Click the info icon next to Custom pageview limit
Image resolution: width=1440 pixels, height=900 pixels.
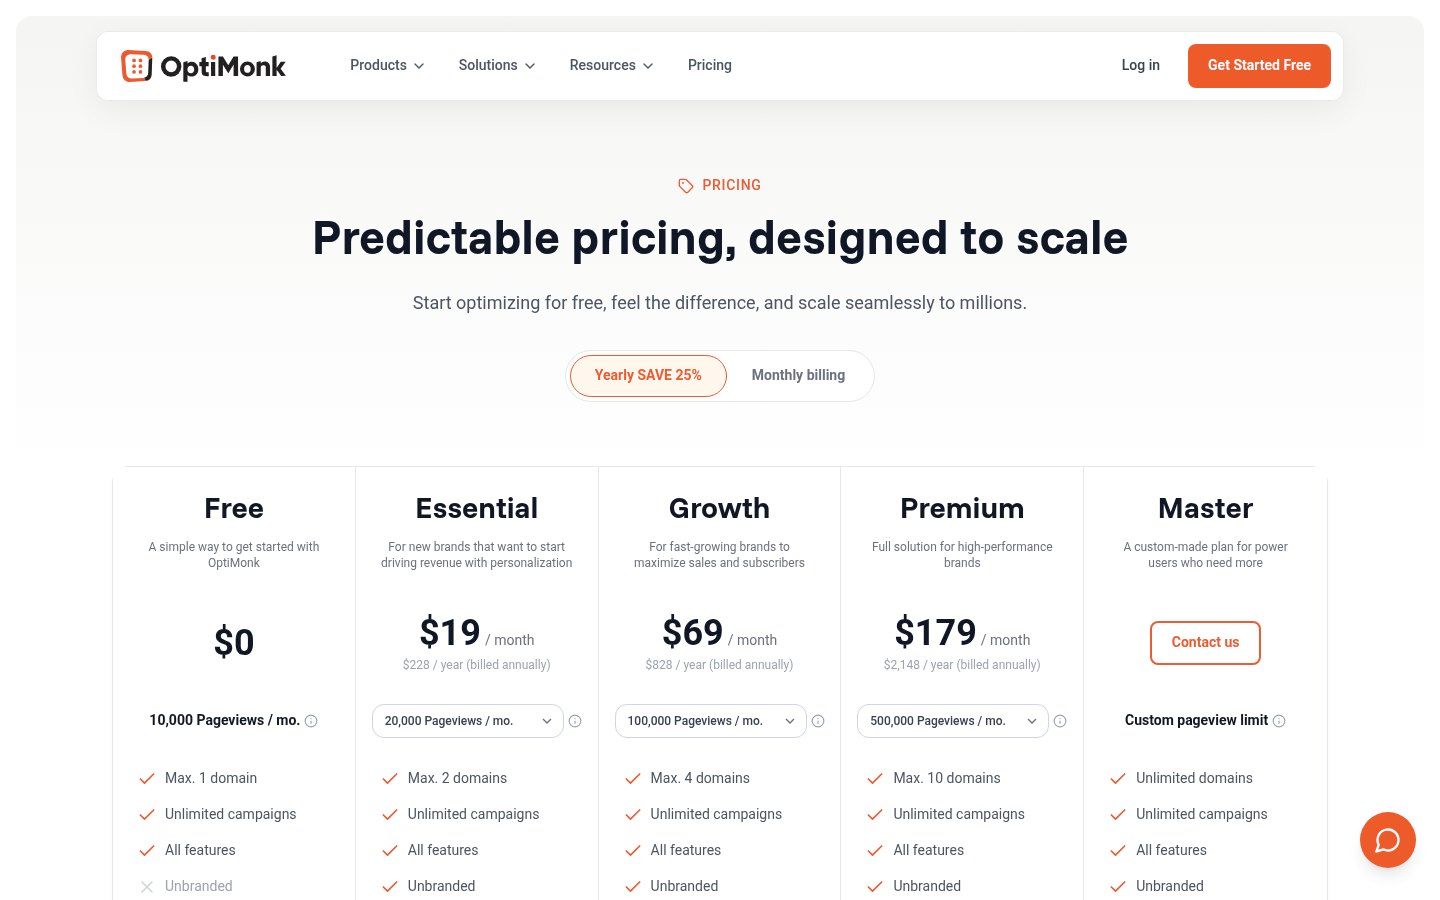[1279, 720]
